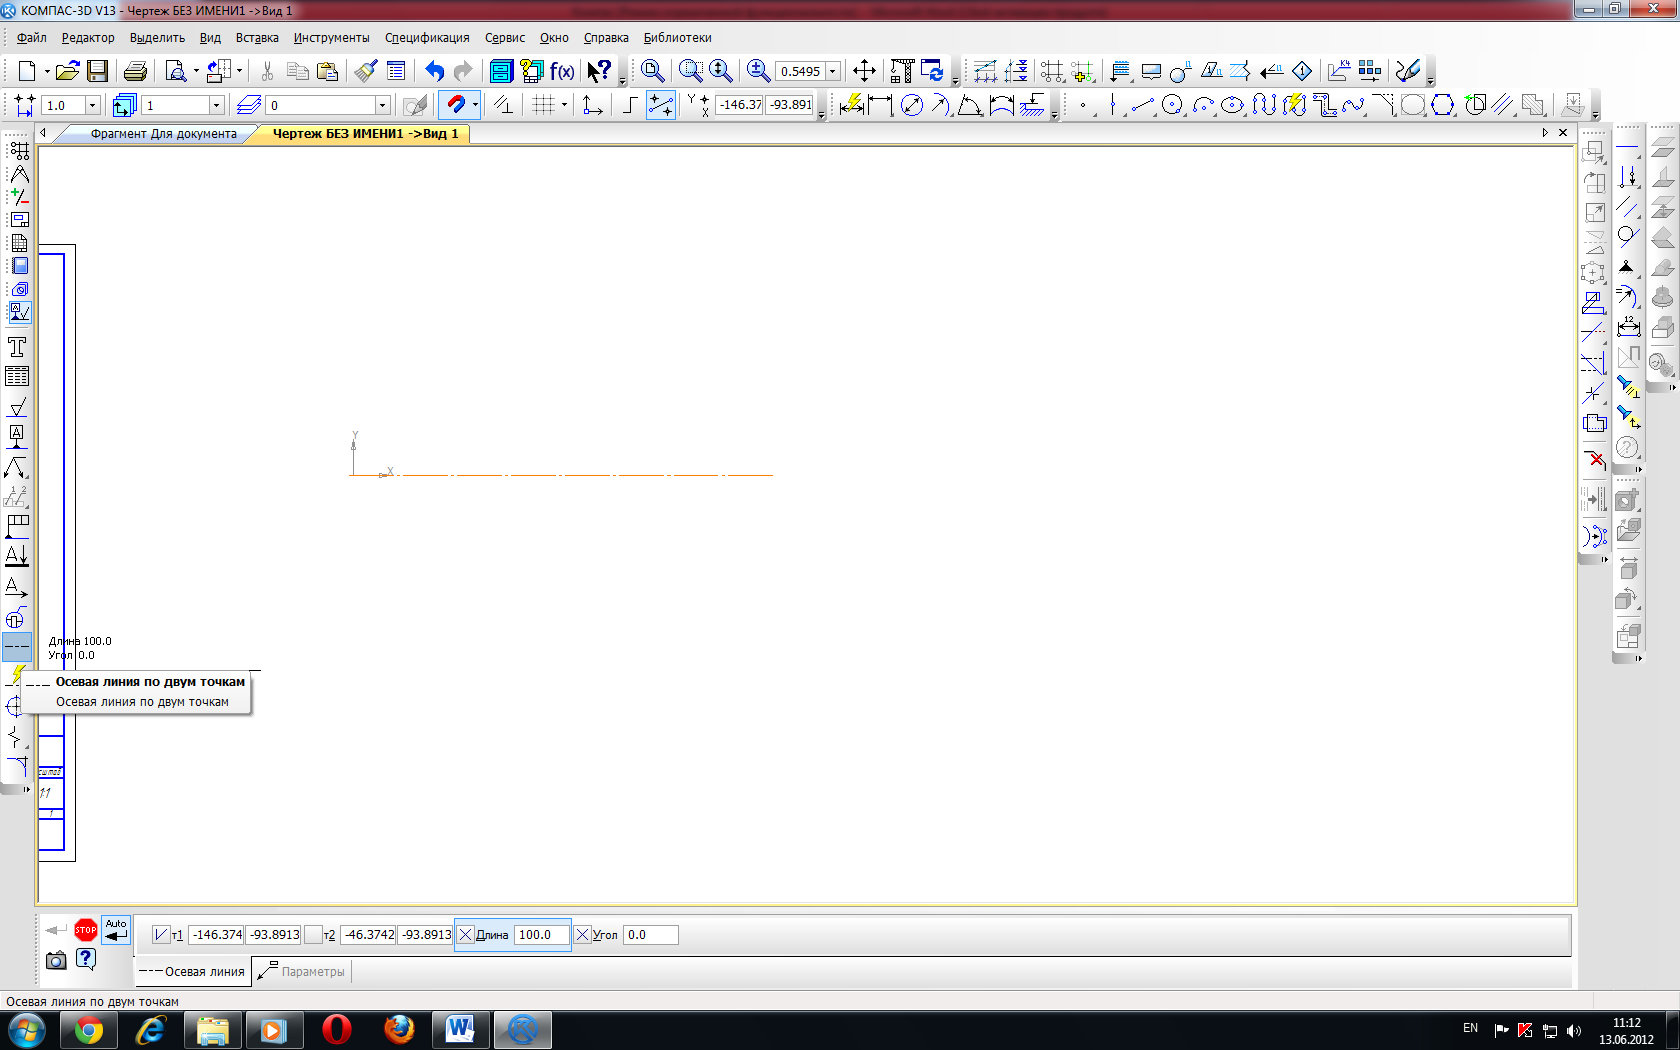Toggle the Auto create object button
This screenshot has width=1680, height=1050.
[x=116, y=930]
